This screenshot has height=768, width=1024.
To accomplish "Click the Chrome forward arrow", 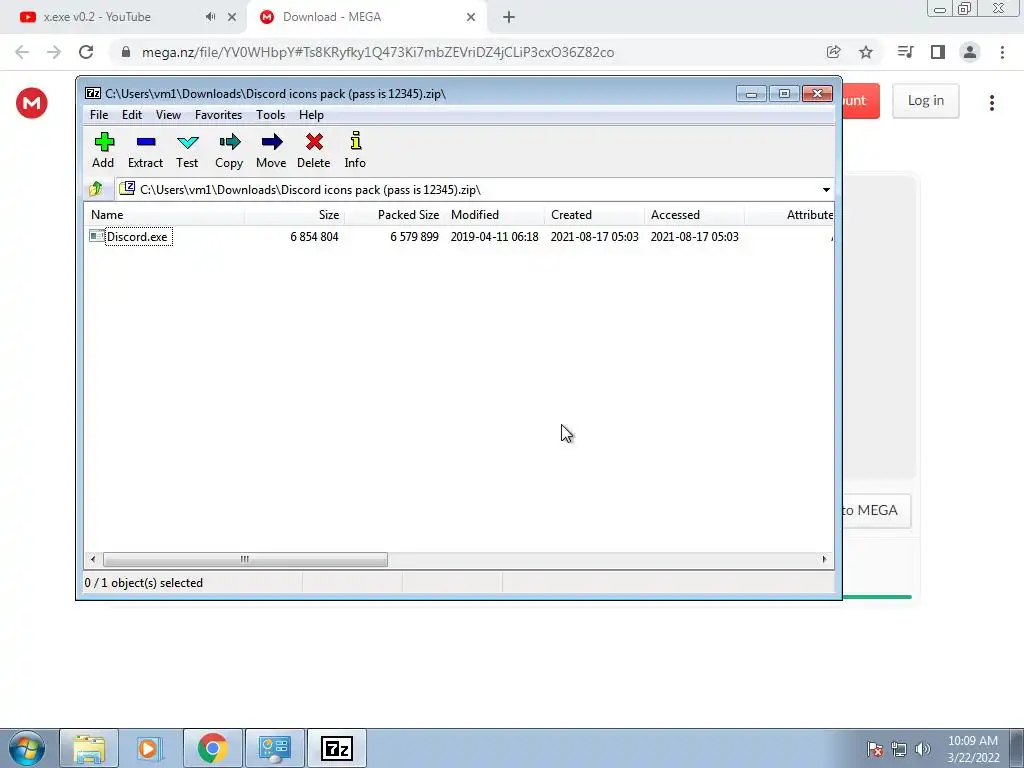I will pos(54,52).
